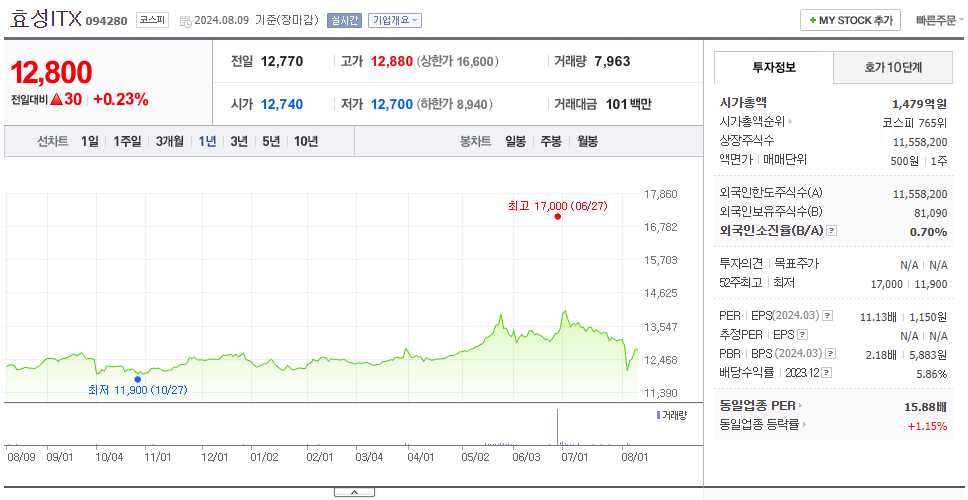Viewport: 968px width, 500px height.
Task: Select the 3년 line chart period
Action: pos(239,141)
